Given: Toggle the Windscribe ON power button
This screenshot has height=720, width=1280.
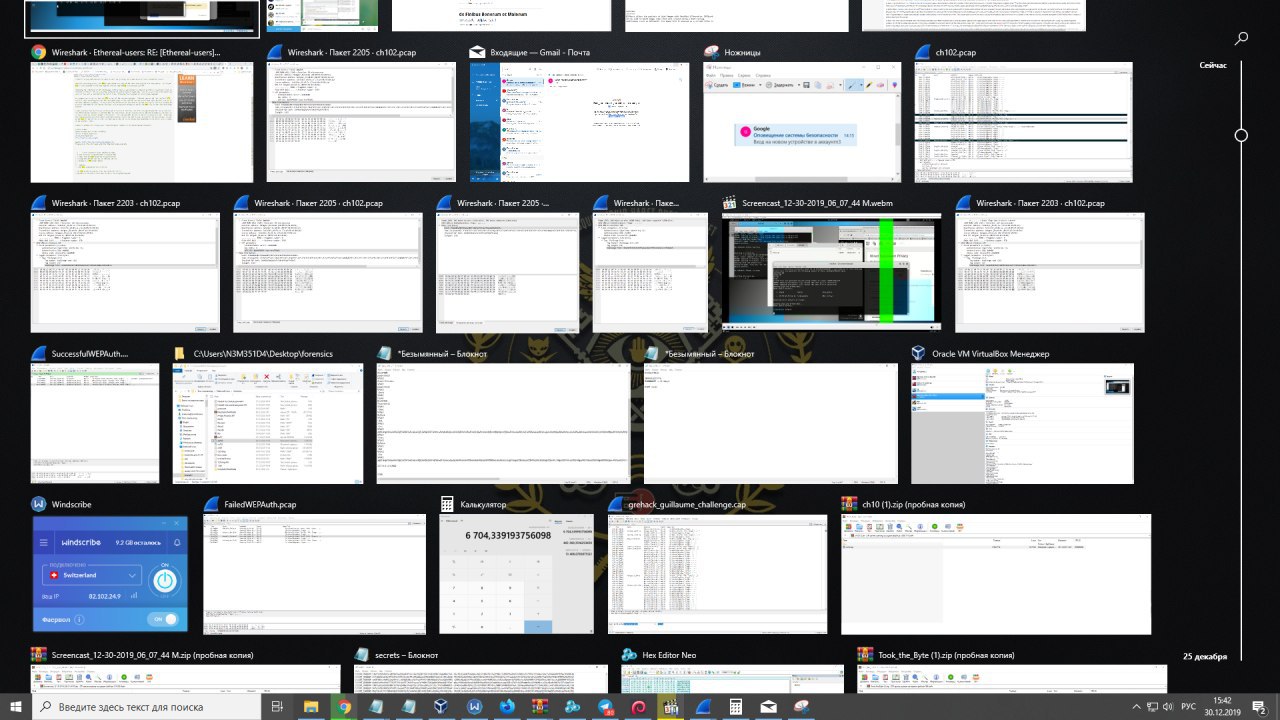Looking at the screenshot, I should click(165, 580).
